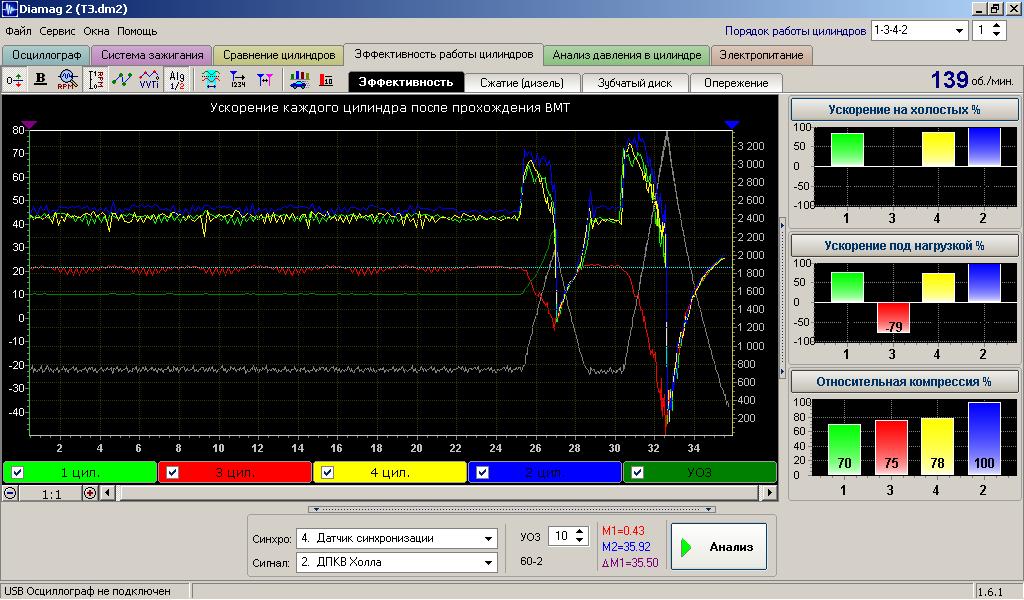Click the red 75 compression bar

(891, 447)
